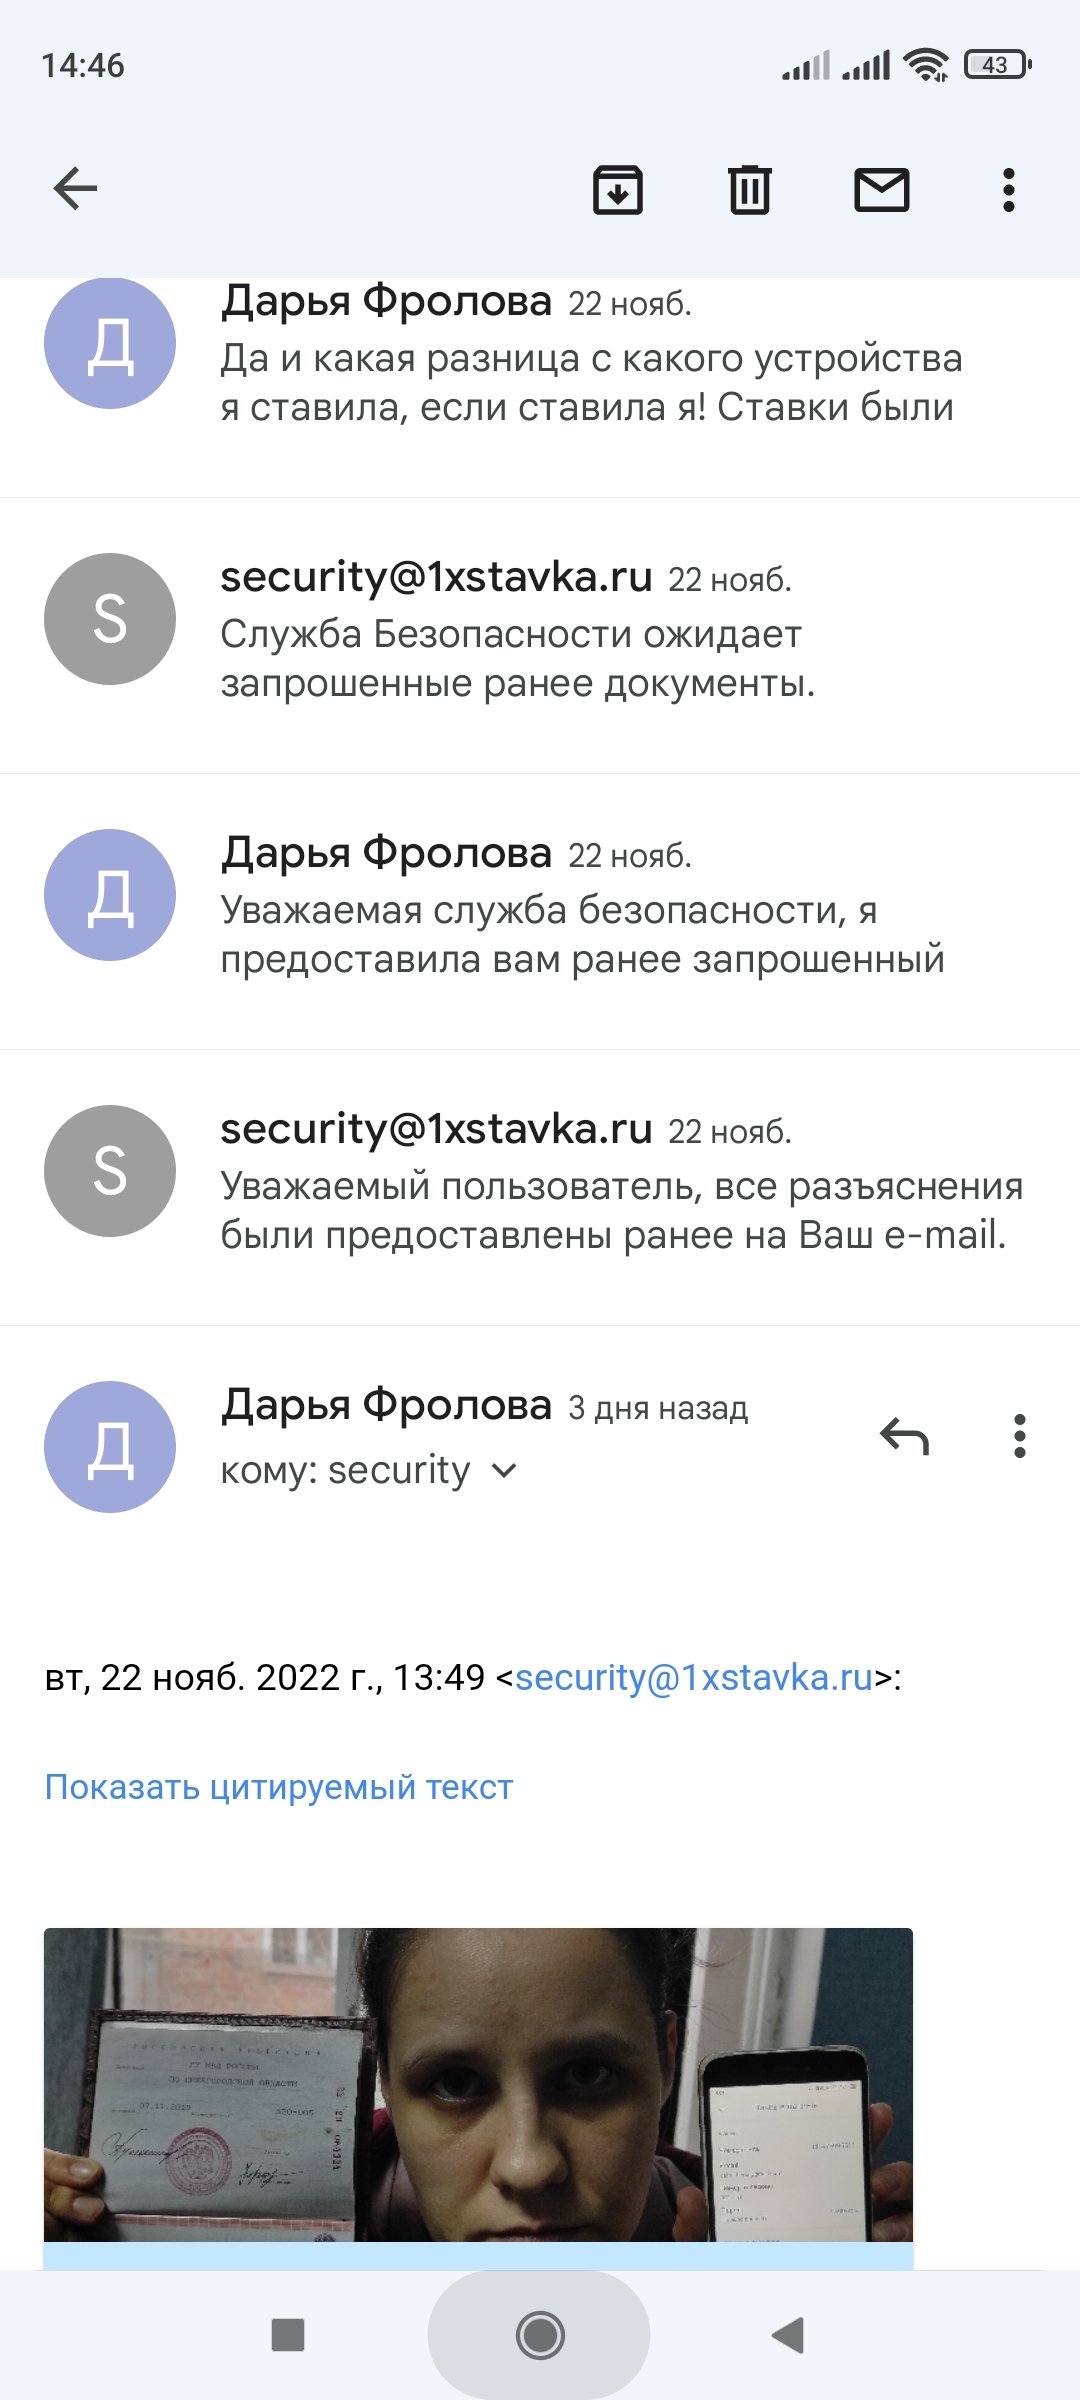This screenshot has width=1080, height=2400.
Task: Tap the Android back navigation triangle
Action: 788,2336
